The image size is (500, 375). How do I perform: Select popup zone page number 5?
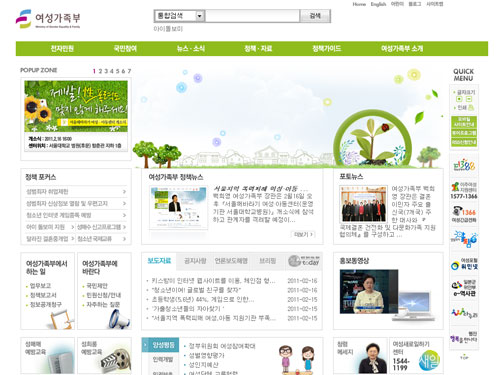tap(117, 71)
